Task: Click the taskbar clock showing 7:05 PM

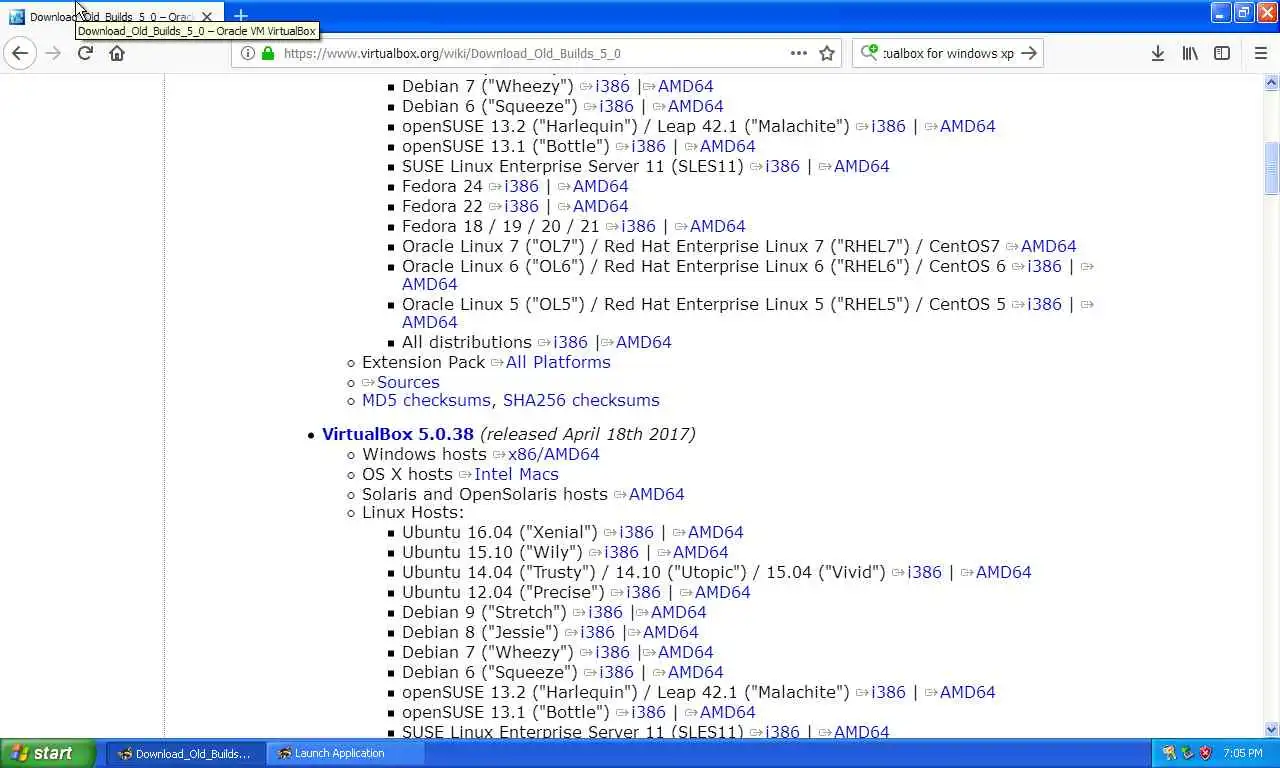Action: (1243, 753)
